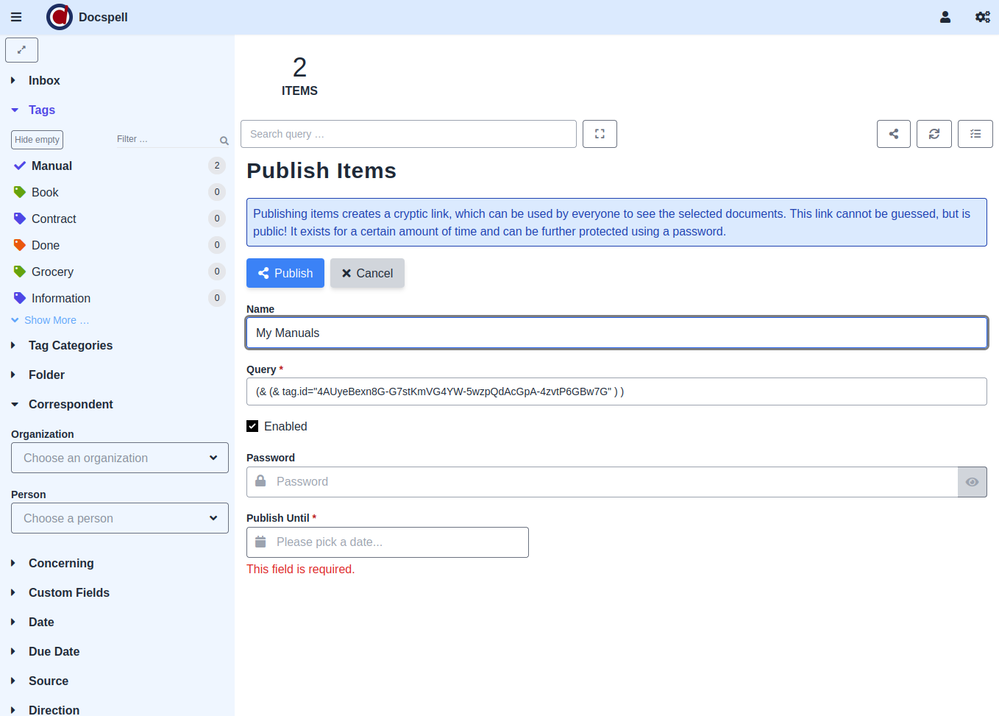
Task: Toggle select mode list icon
Action: pos(975,134)
